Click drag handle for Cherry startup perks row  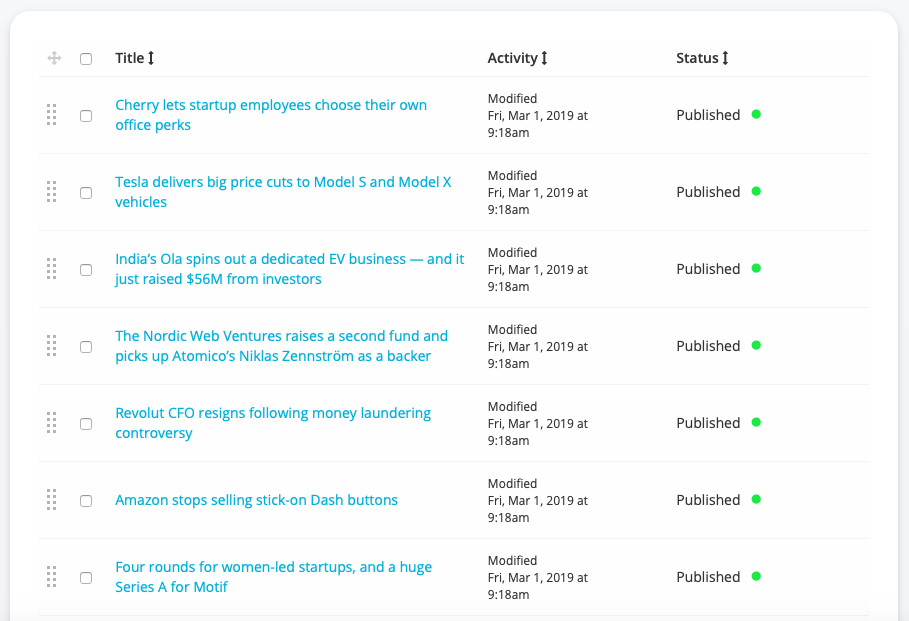pyautogui.click(x=52, y=115)
